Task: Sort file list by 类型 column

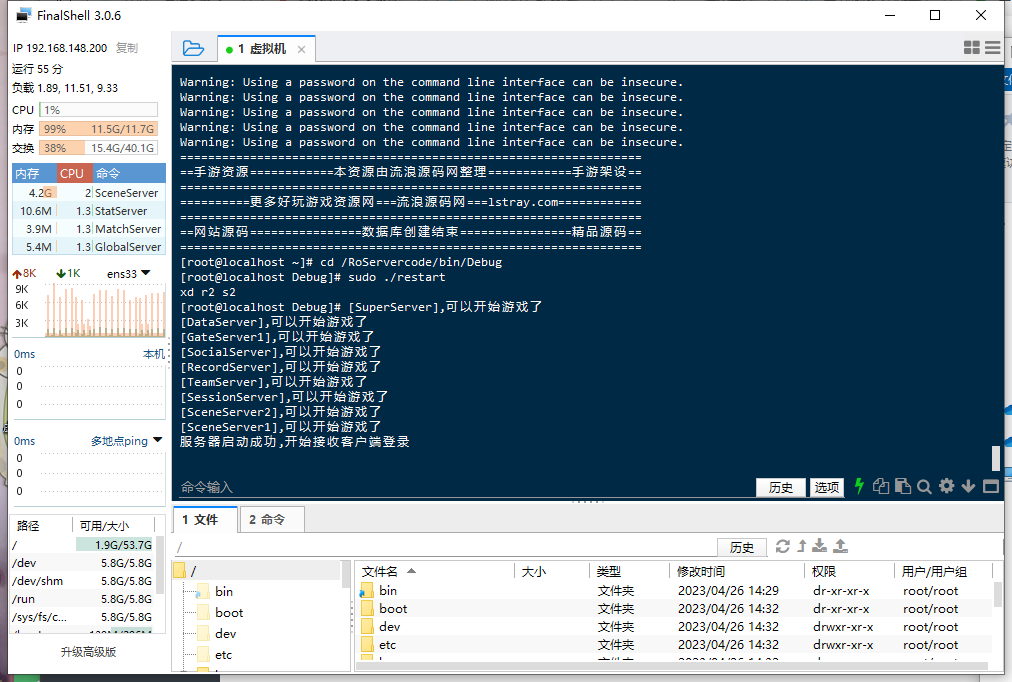Action: pos(629,571)
